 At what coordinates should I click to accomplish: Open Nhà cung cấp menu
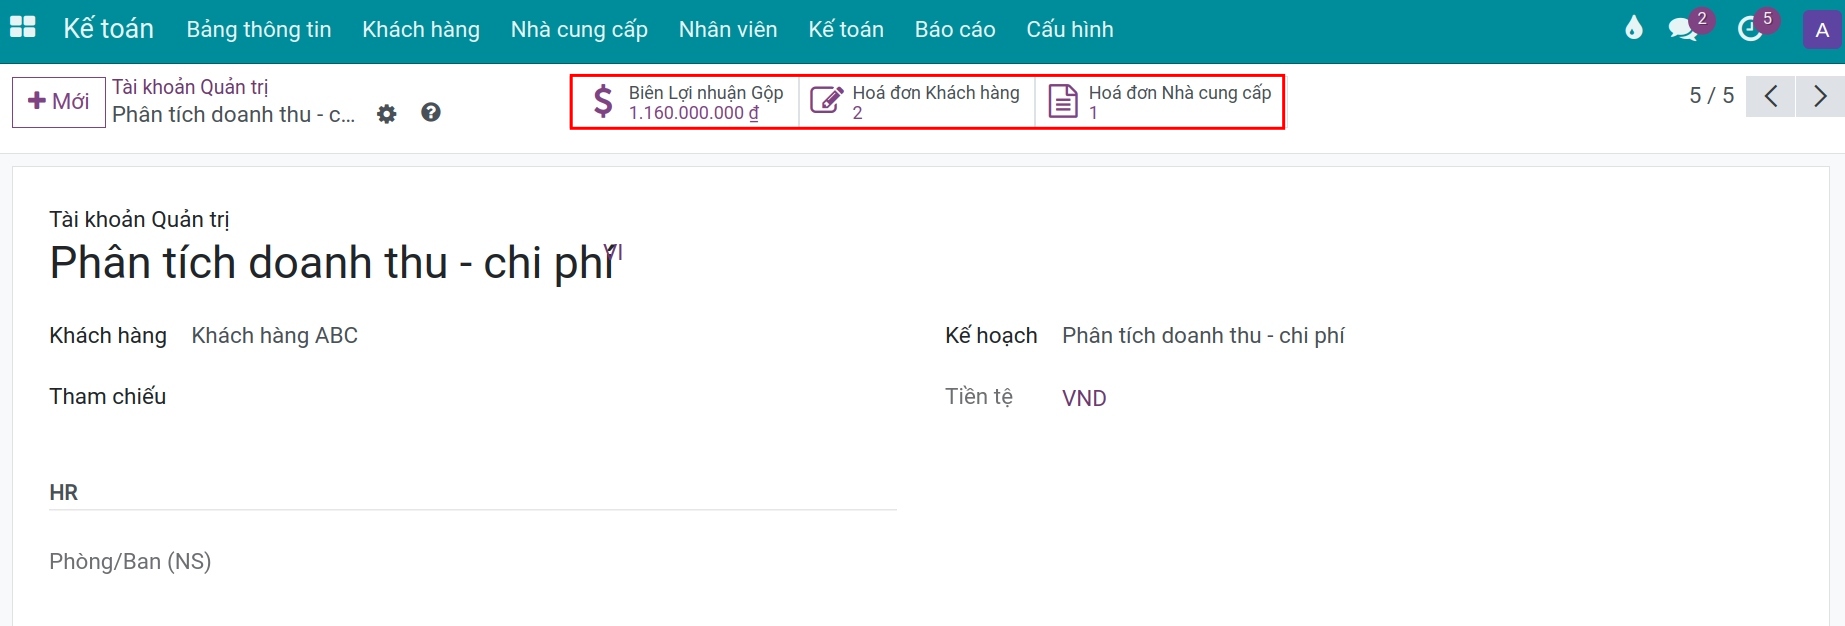(579, 30)
